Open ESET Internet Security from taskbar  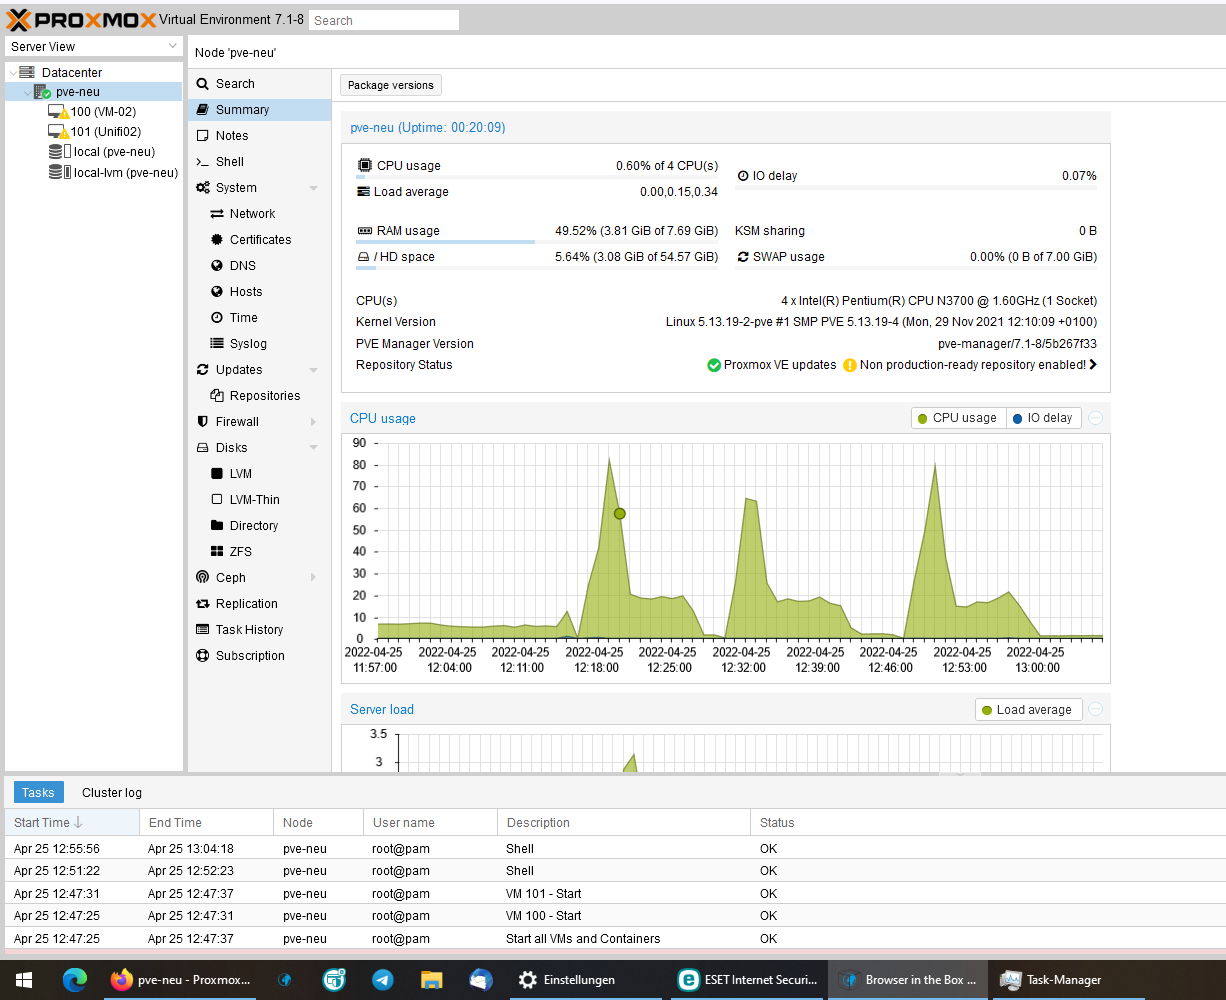pyautogui.click(x=748, y=980)
